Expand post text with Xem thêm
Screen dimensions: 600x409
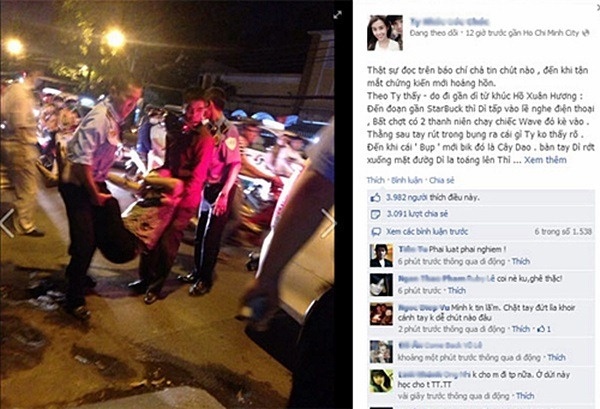[x=545, y=160]
